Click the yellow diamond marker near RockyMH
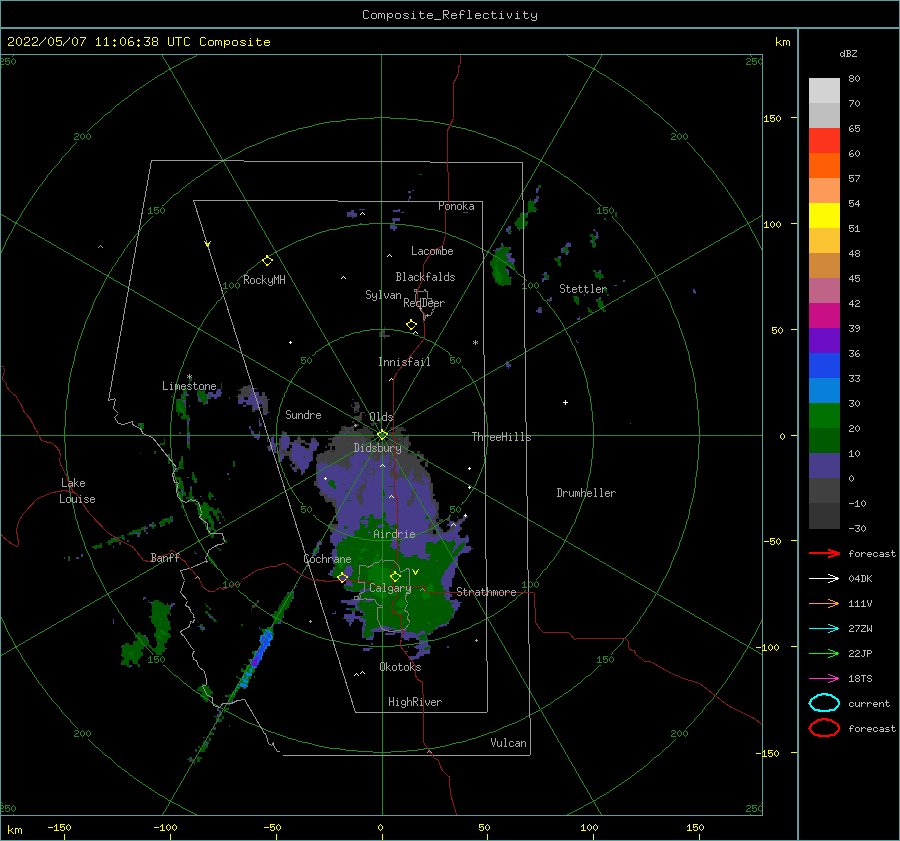This screenshot has width=900, height=841. tap(267, 261)
